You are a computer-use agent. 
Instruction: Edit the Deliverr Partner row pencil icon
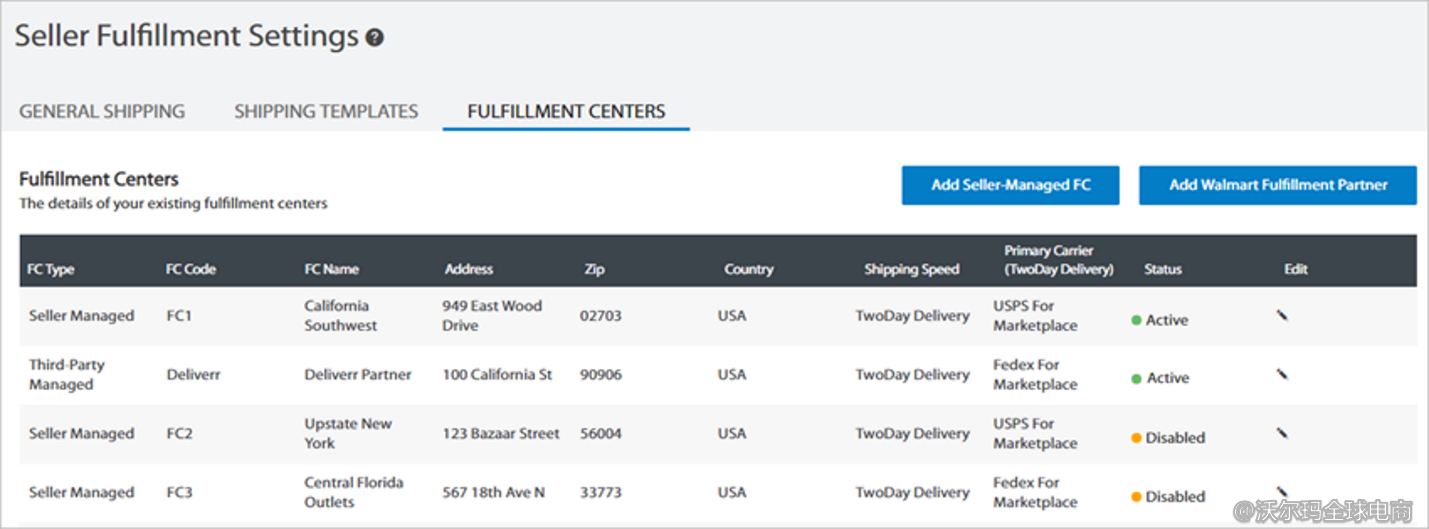[1282, 374]
